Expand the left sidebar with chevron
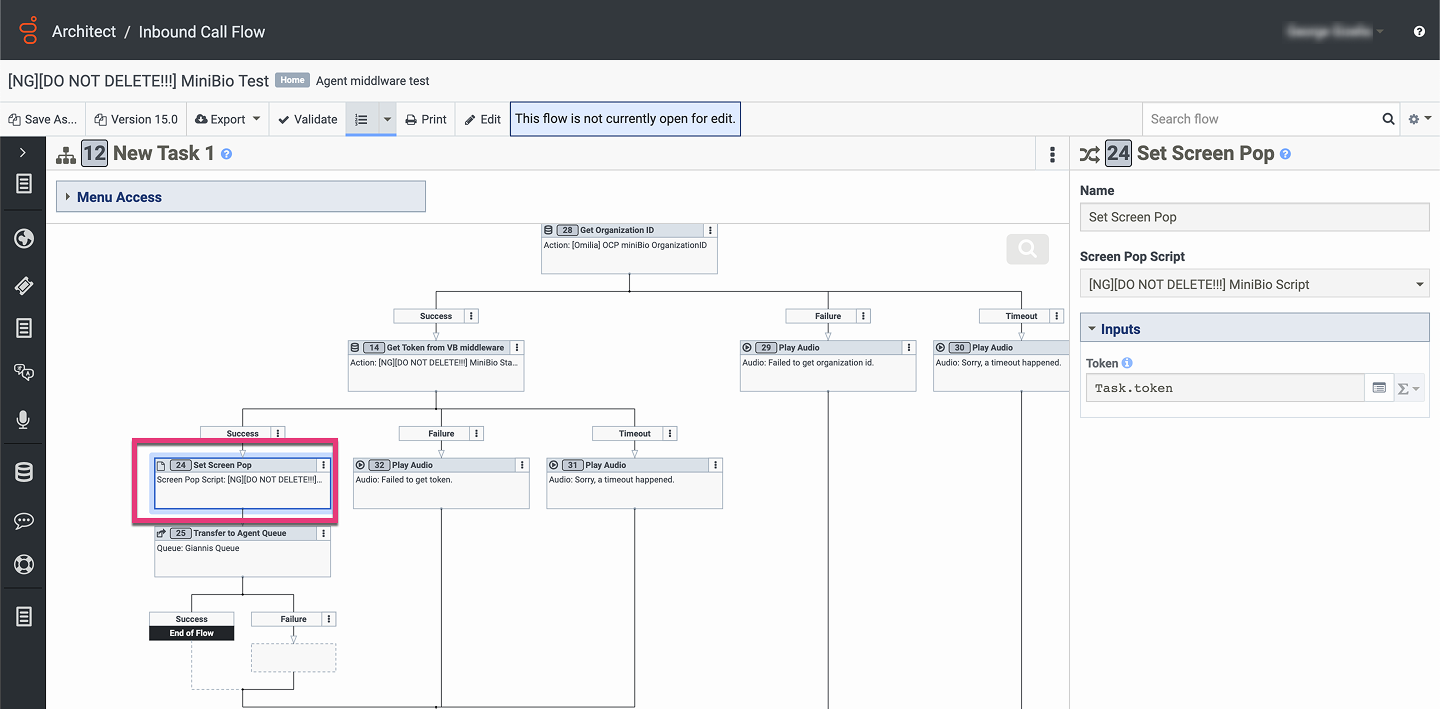1440x709 pixels. point(23,152)
